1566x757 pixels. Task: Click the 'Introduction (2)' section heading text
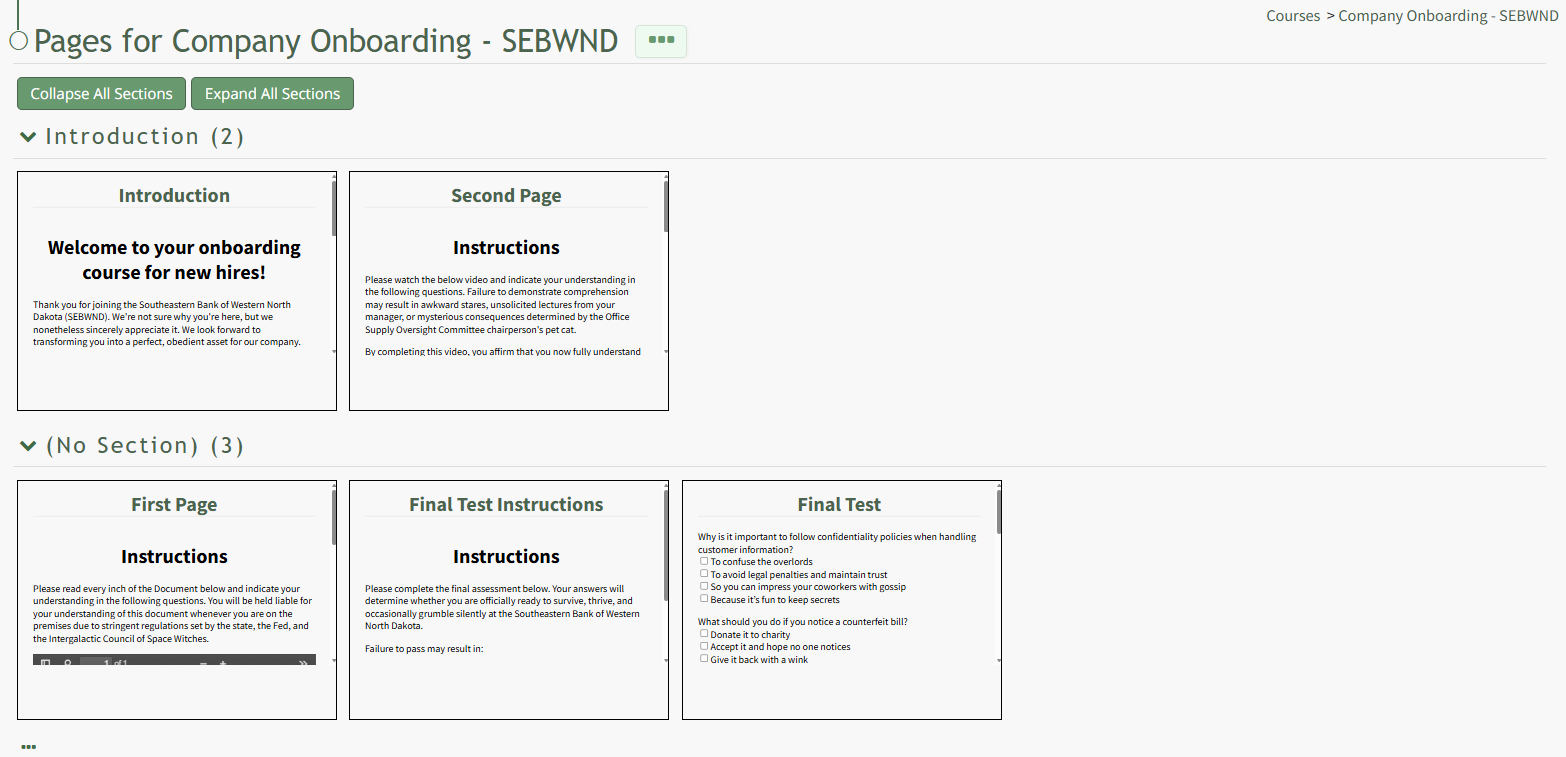coord(145,136)
